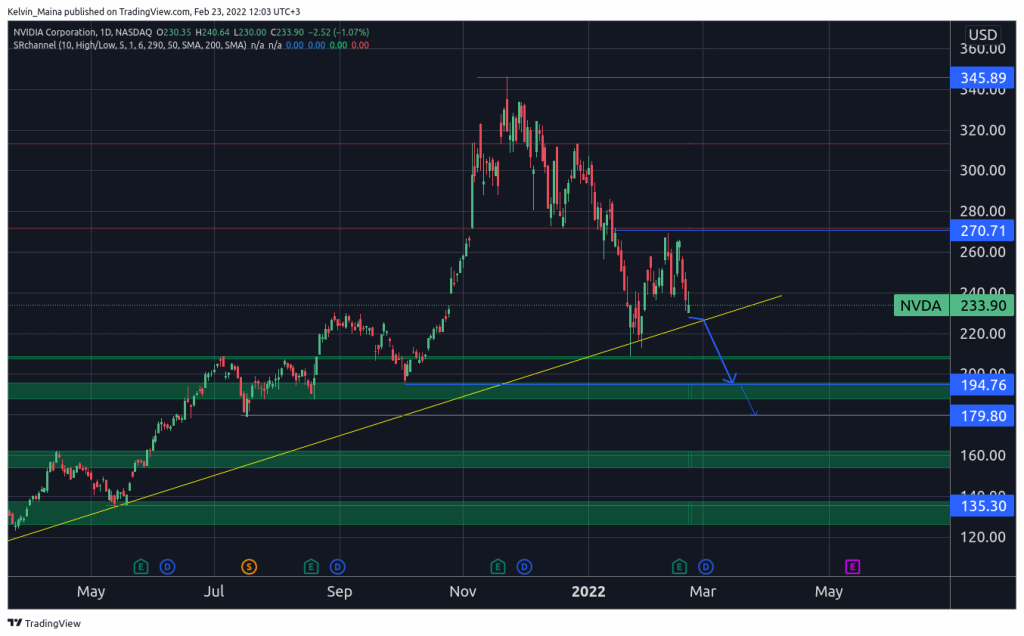Select the 135.30 price line label
Viewport: 1024px width, 636px height.
[x=982, y=506]
